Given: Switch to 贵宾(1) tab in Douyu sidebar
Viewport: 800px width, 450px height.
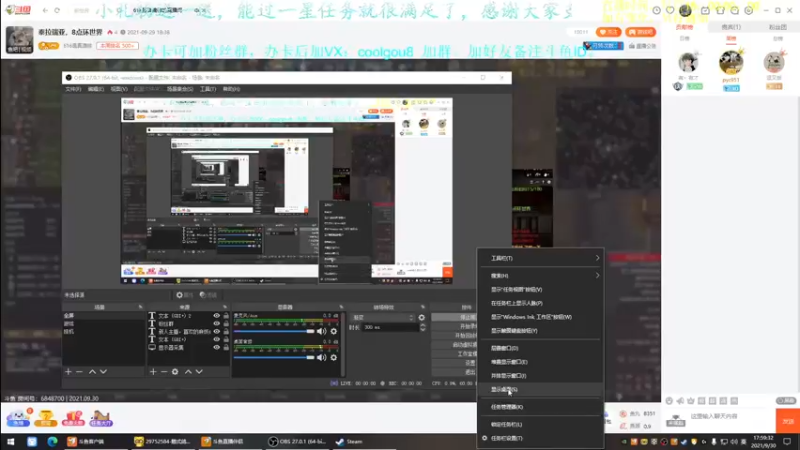Looking at the screenshot, I should coord(731,27).
